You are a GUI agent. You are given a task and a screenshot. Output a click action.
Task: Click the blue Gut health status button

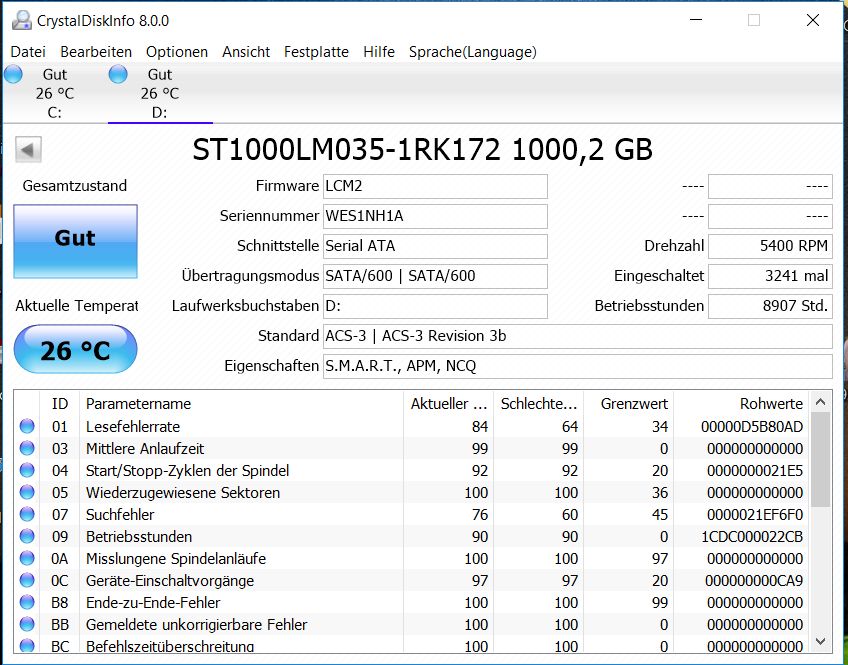pos(74,240)
